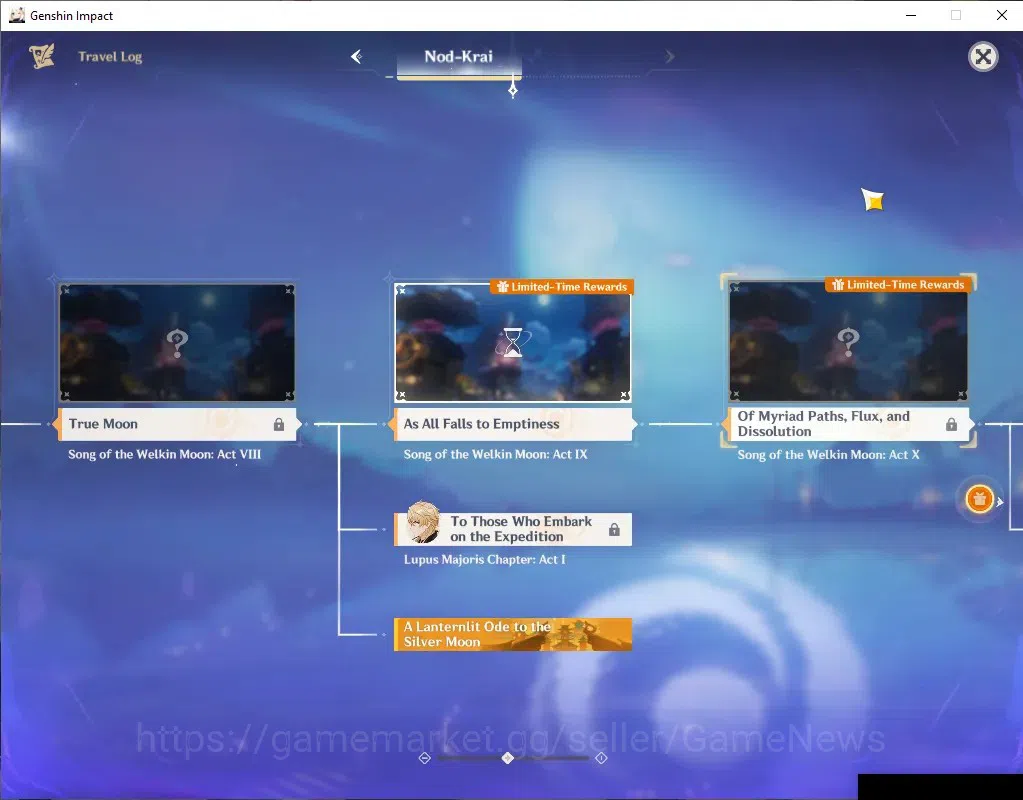Select the As All Falls to Emptiness label
The width and height of the screenshot is (1023, 800).
tap(513, 424)
